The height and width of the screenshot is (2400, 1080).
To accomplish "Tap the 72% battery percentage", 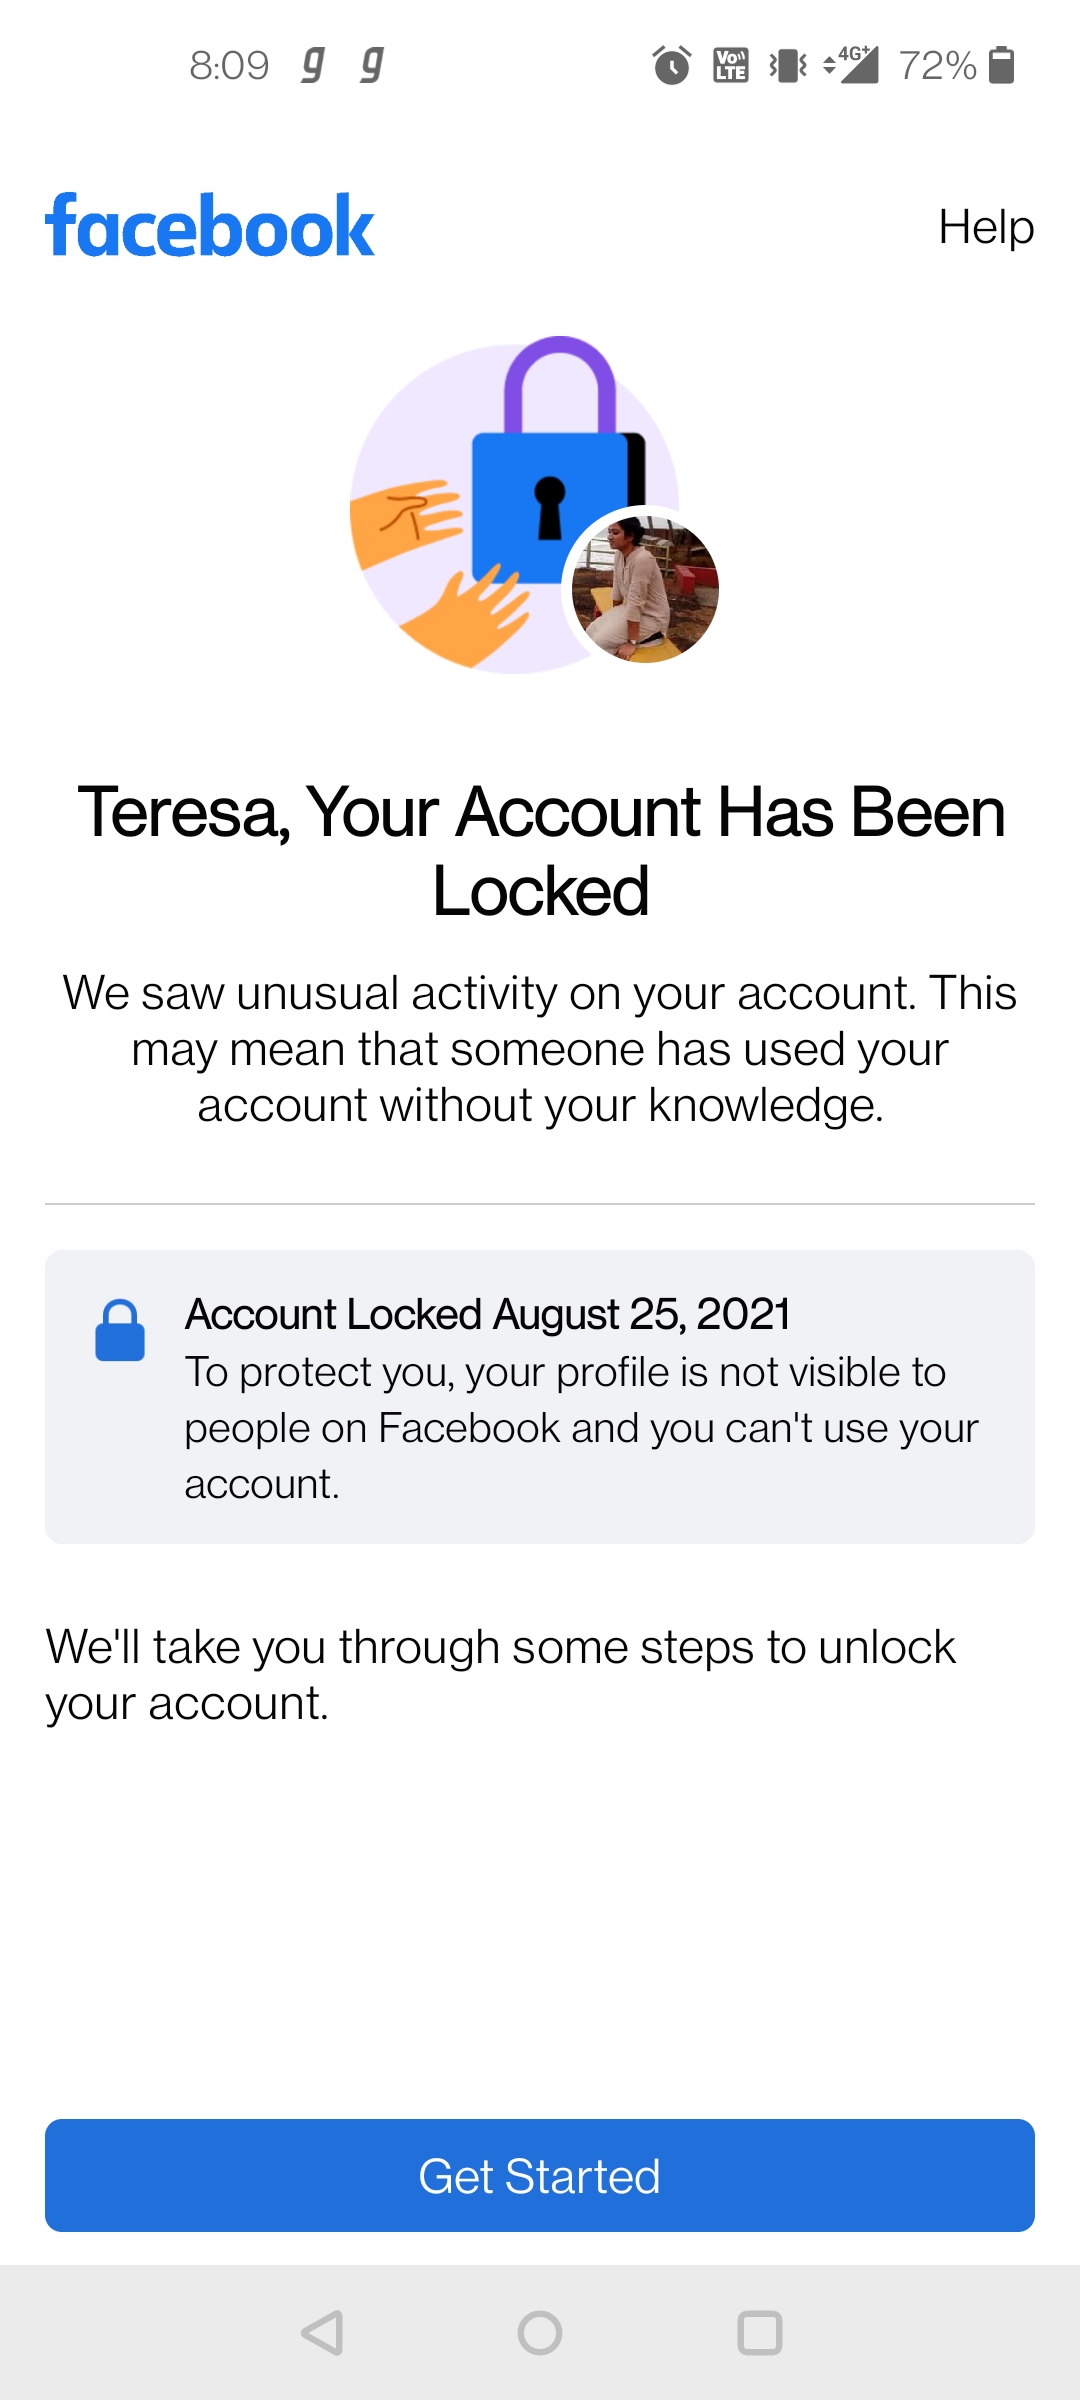I will click(936, 66).
